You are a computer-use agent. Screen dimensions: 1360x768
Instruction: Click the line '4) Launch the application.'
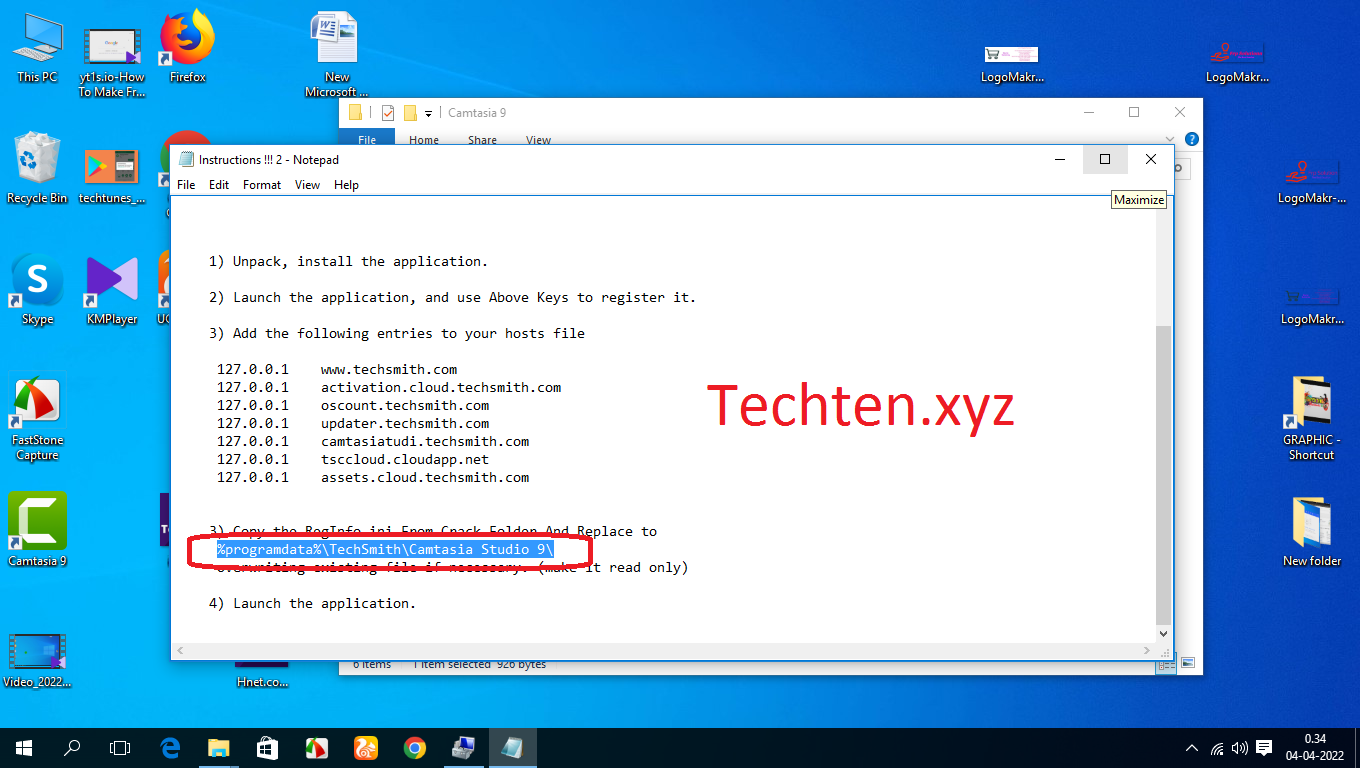tap(312, 603)
